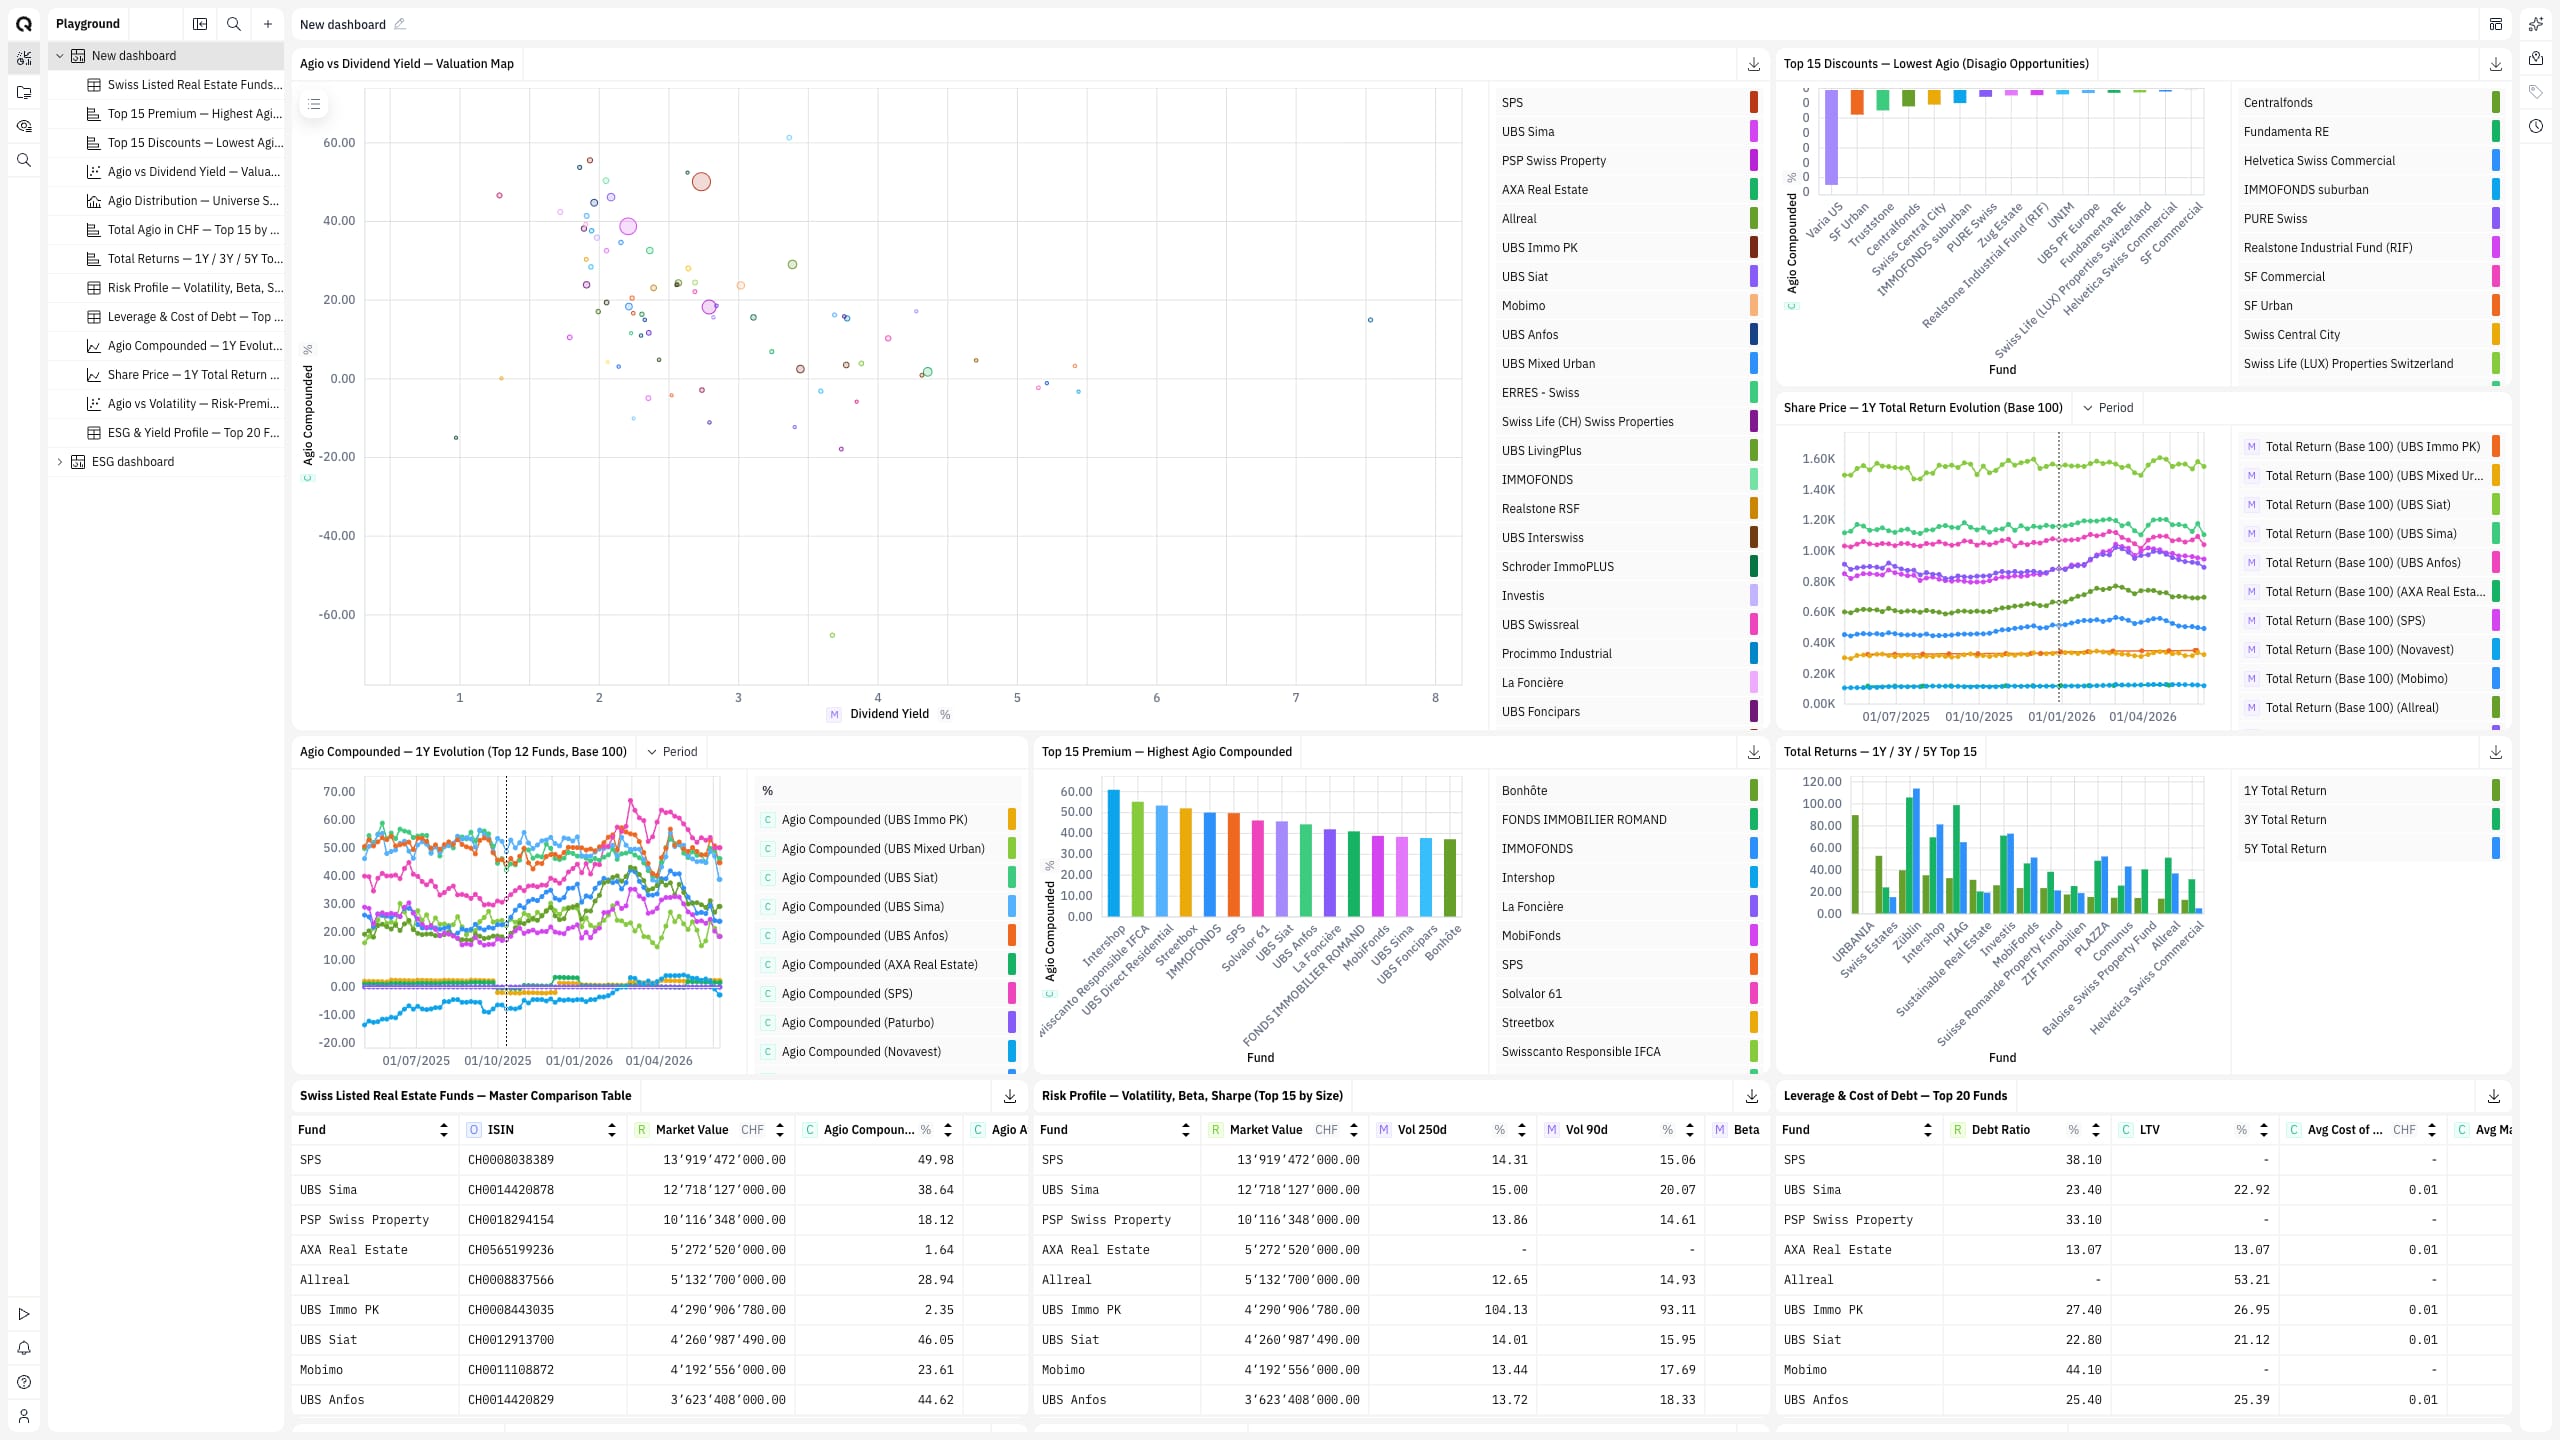Download the Top 15 Discounts chart
The width and height of the screenshot is (2560, 1440).
pyautogui.click(x=2495, y=64)
